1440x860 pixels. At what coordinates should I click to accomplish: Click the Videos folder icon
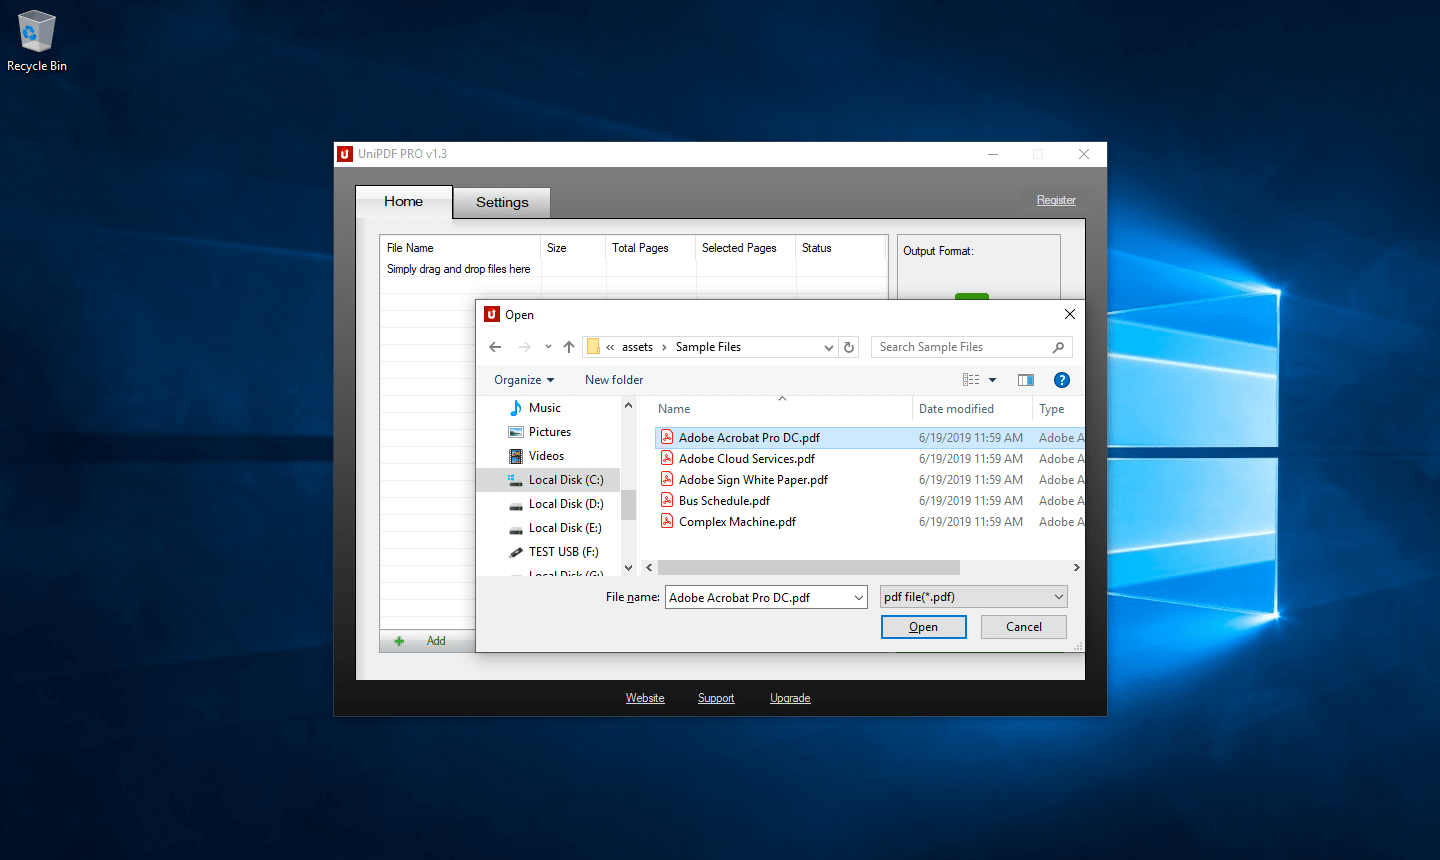516,456
